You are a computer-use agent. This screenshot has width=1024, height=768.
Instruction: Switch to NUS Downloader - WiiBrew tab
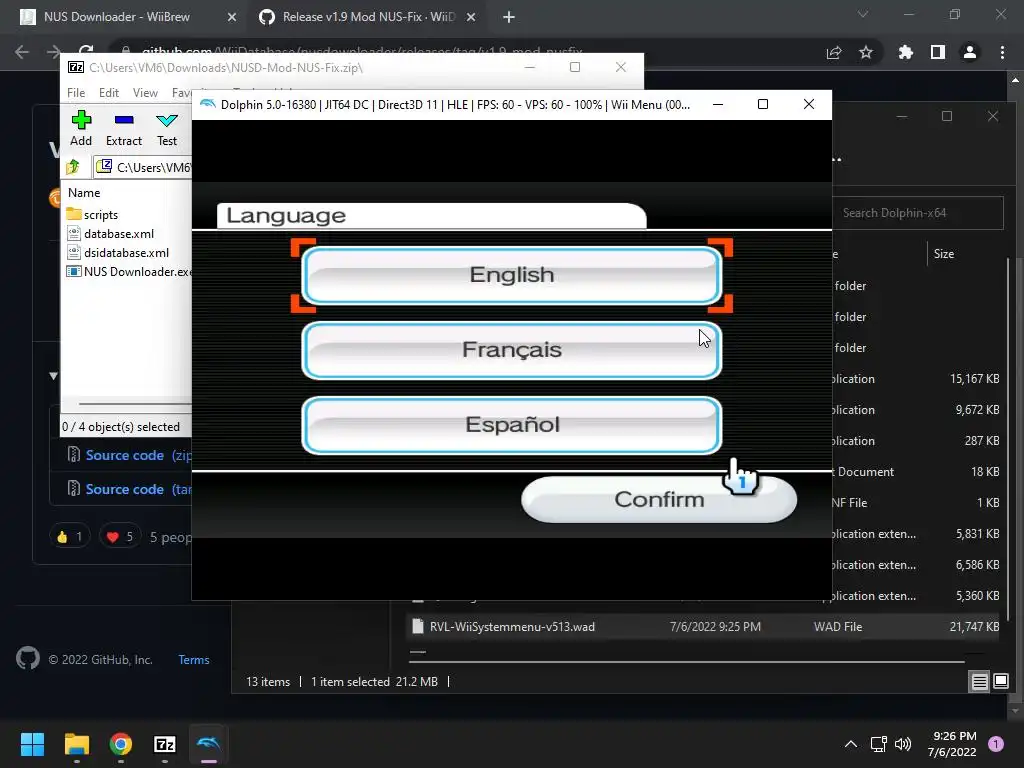click(116, 17)
